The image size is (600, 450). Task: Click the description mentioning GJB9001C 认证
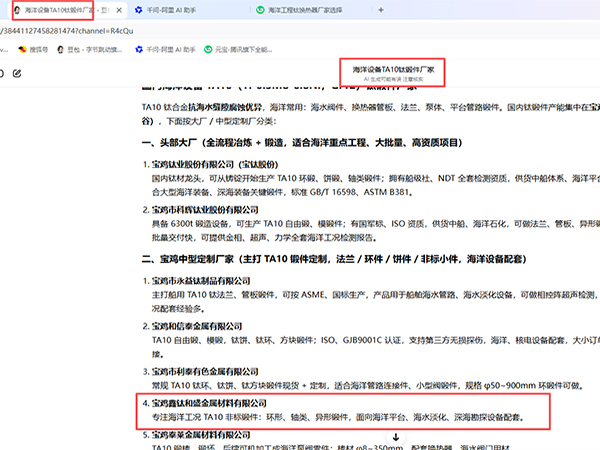tap(376, 347)
